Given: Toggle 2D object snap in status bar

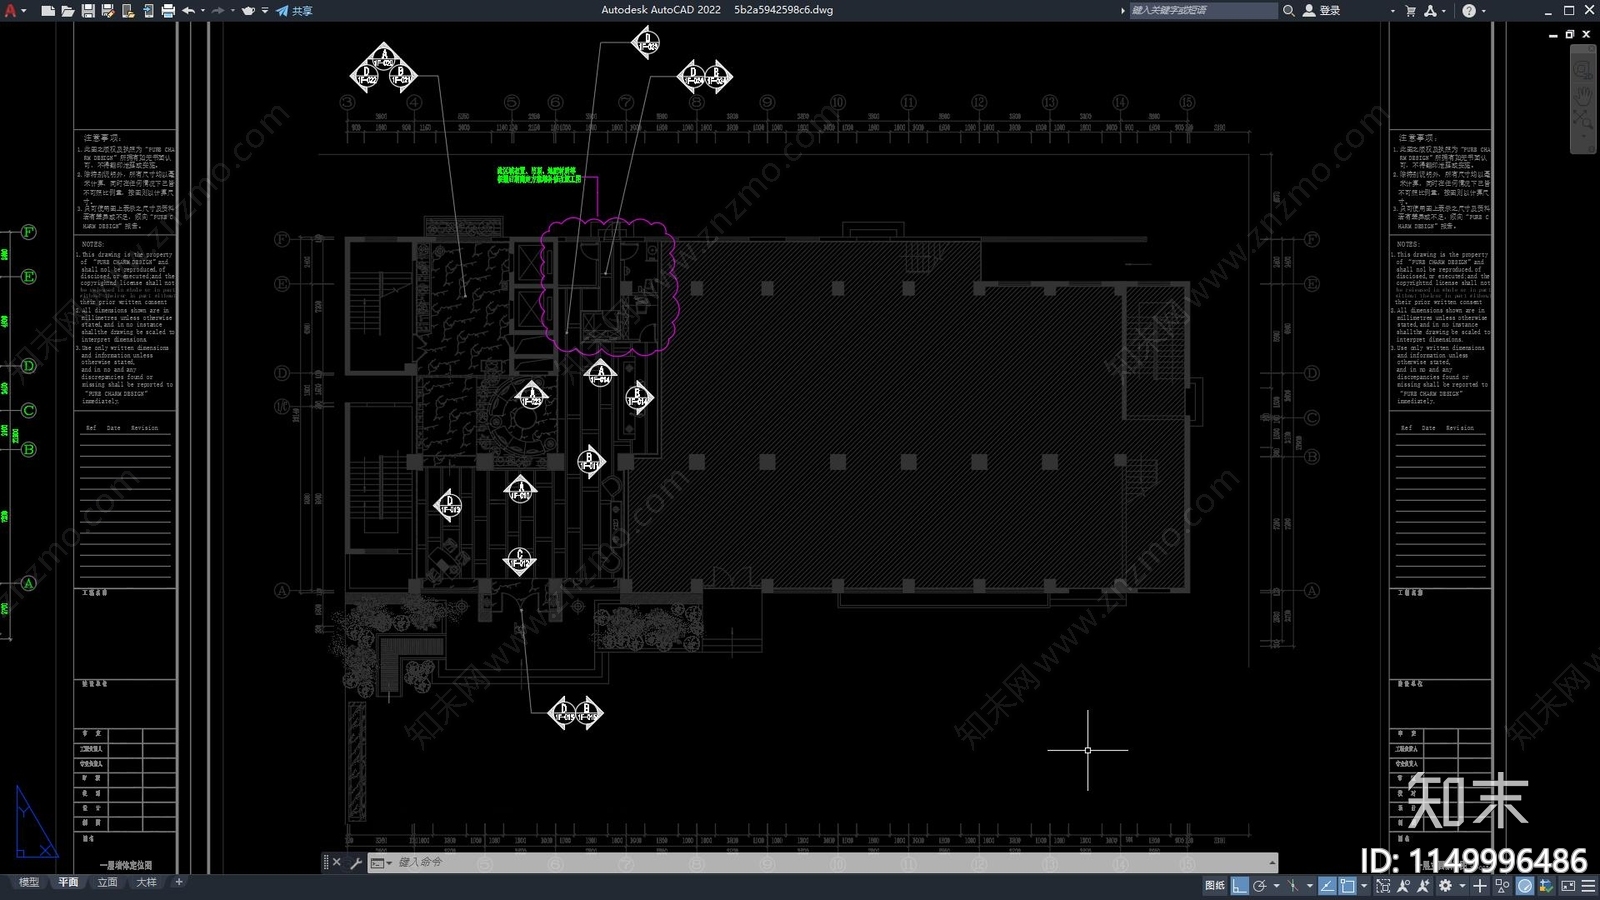Looking at the screenshot, I should point(1348,886).
